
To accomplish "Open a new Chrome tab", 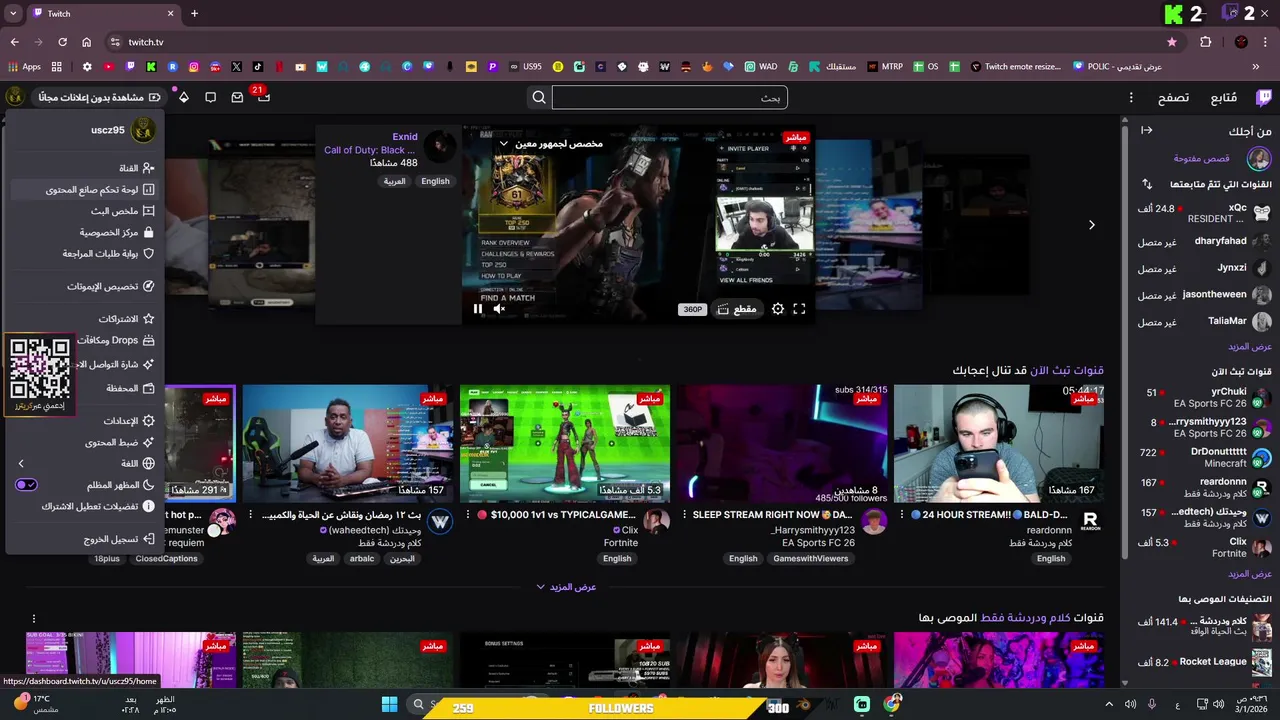I will (x=194, y=14).
